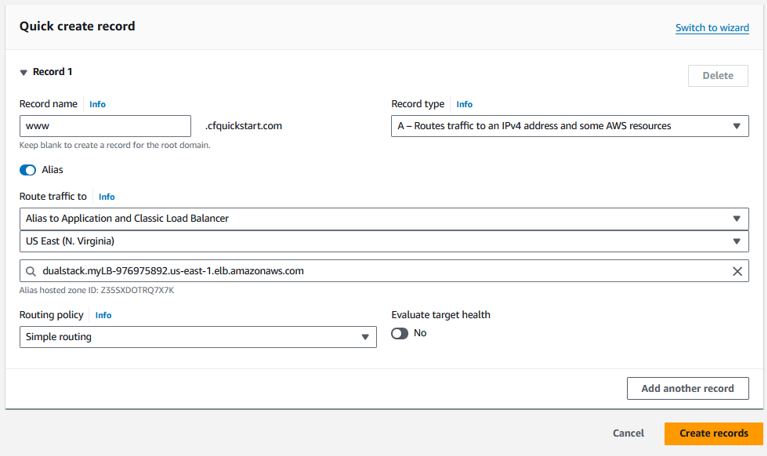
Task: Click the Cancel button
Action: click(x=628, y=433)
